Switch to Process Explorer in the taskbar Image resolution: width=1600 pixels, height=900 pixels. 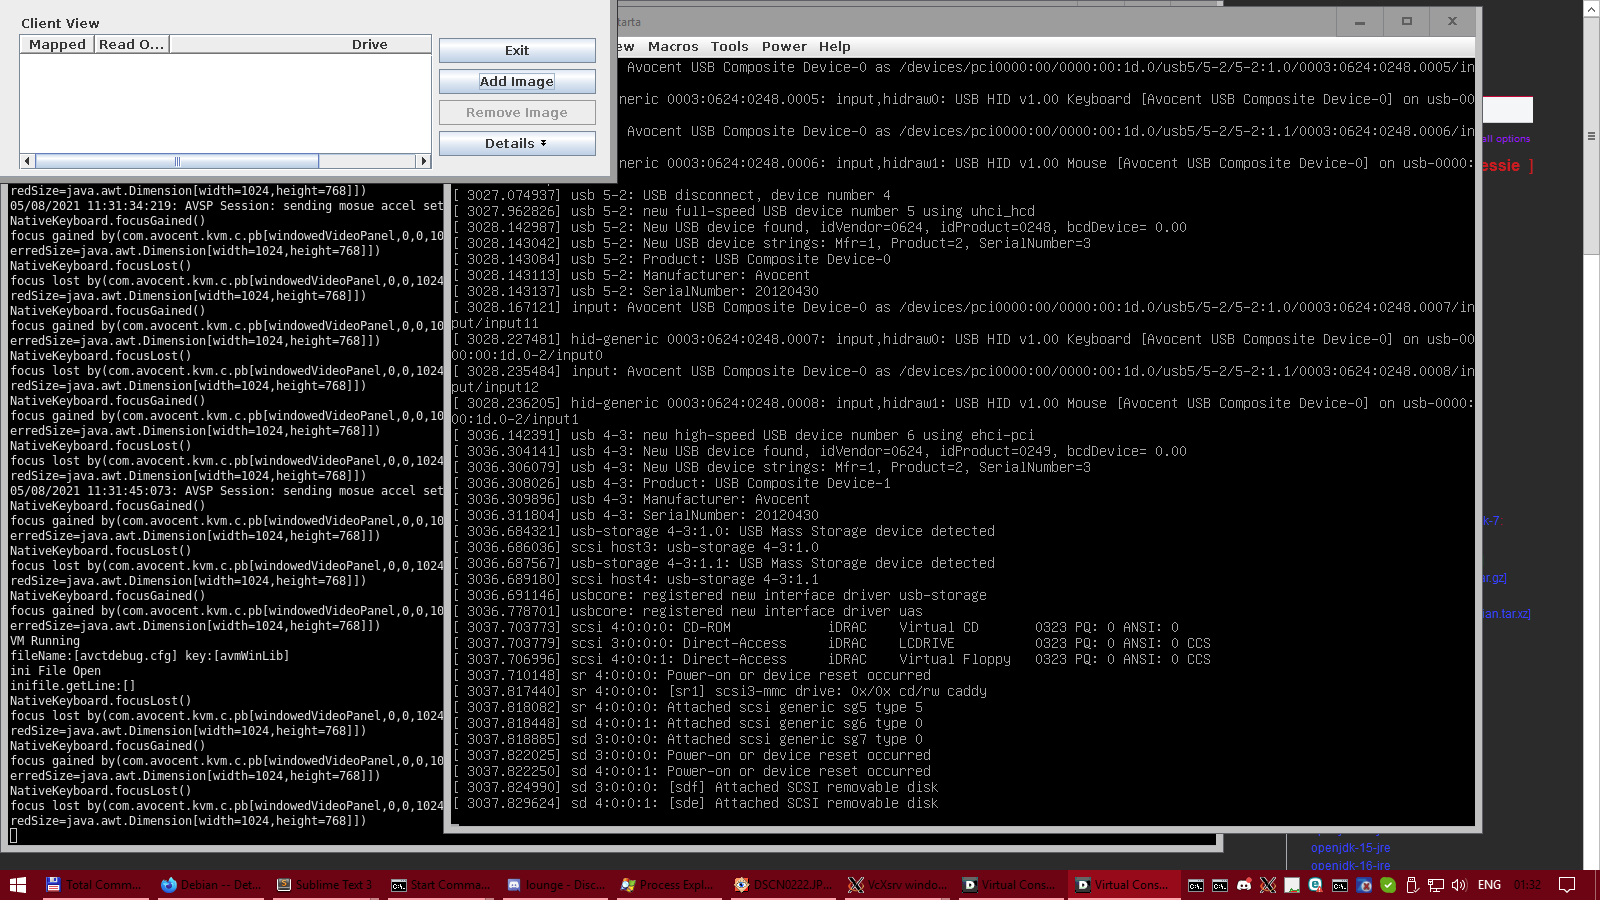[x=667, y=885]
